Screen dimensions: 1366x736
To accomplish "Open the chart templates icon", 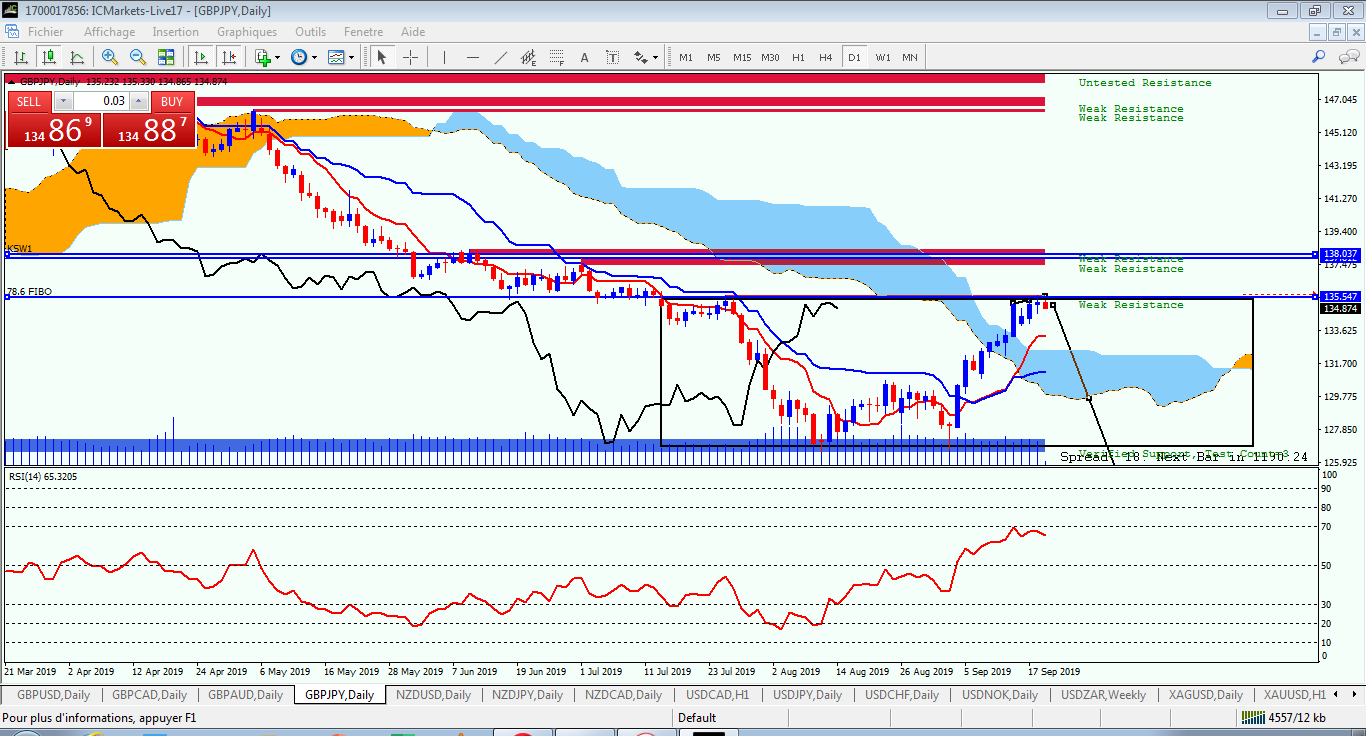I will pos(336,57).
